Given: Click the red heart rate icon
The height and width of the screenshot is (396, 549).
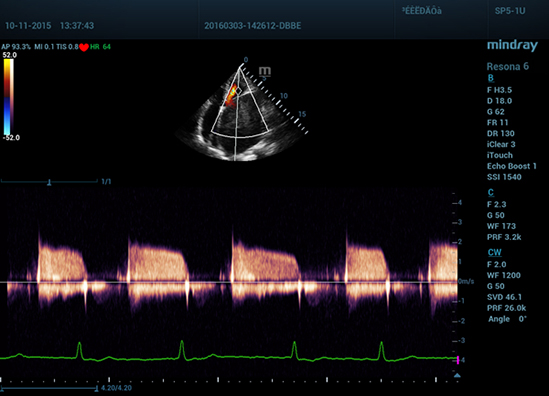Looking at the screenshot, I should [x=84, y=47].
